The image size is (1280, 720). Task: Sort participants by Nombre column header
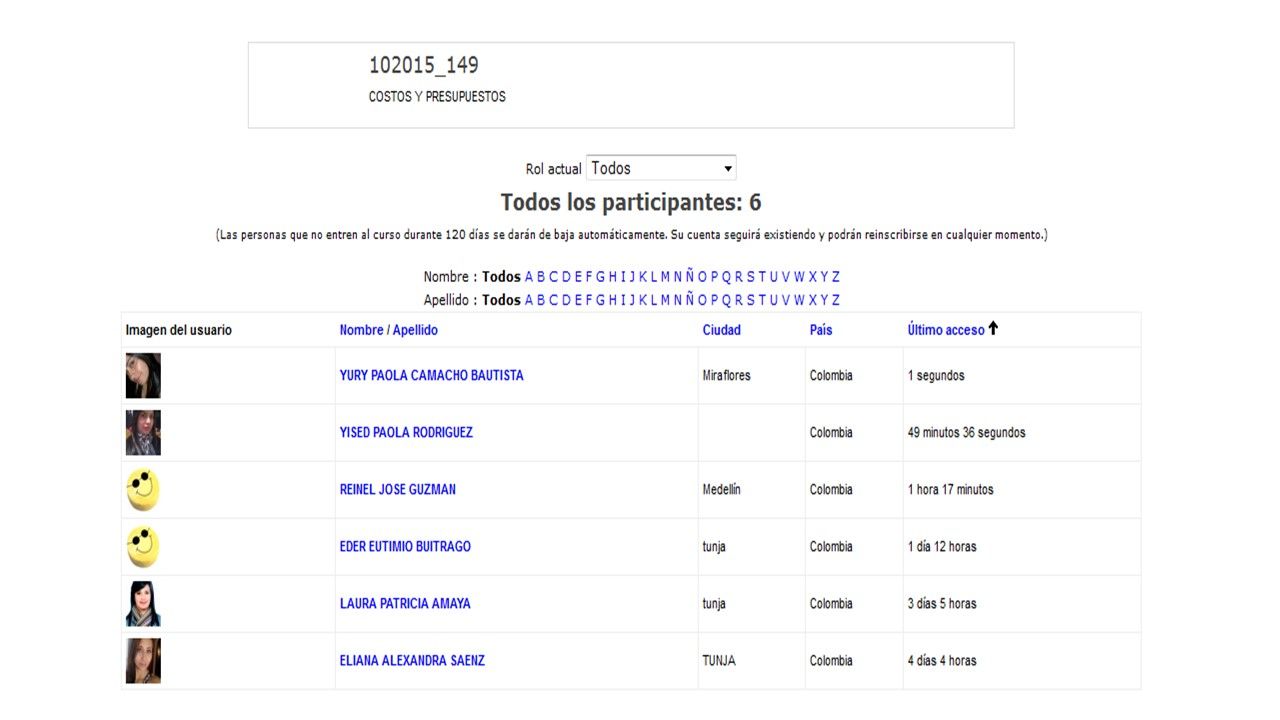361,329
